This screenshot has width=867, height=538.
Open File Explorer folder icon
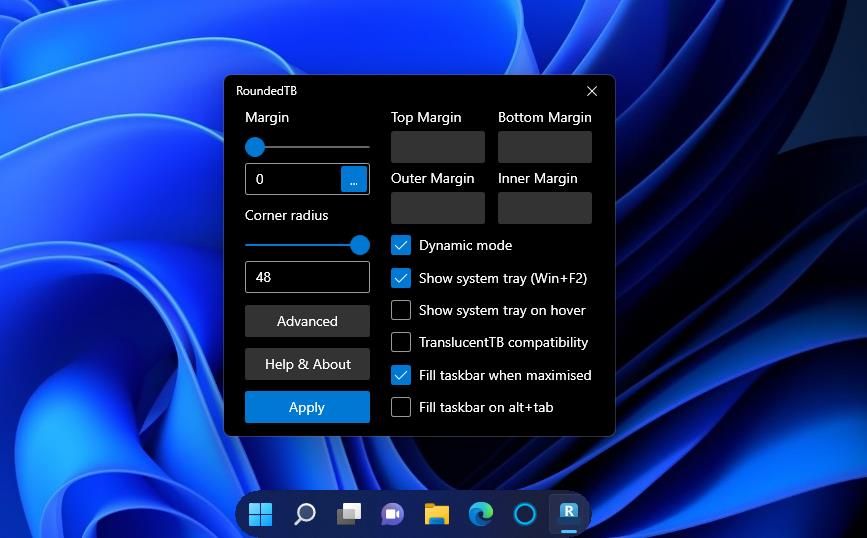pyautogui.click(x=437, y=514)
